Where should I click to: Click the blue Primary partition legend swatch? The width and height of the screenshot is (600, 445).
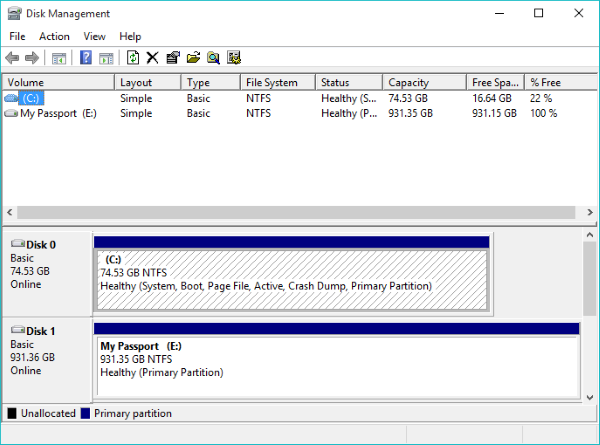point(85,413)
